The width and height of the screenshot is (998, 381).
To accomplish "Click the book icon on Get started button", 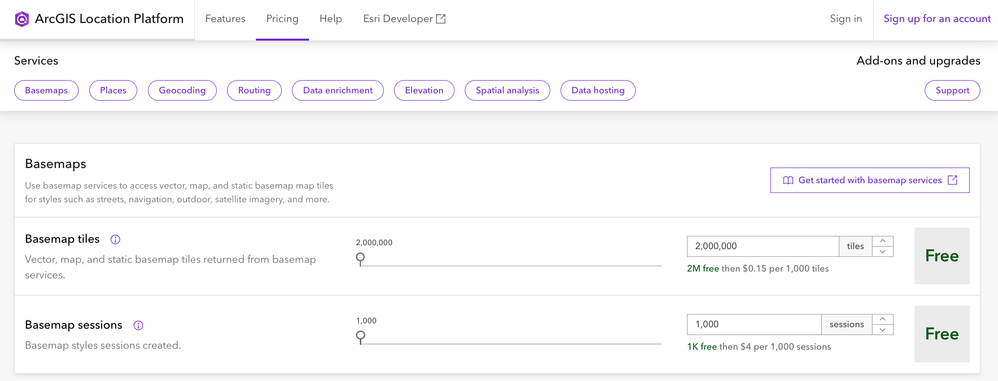I will [x=788, y=180].
